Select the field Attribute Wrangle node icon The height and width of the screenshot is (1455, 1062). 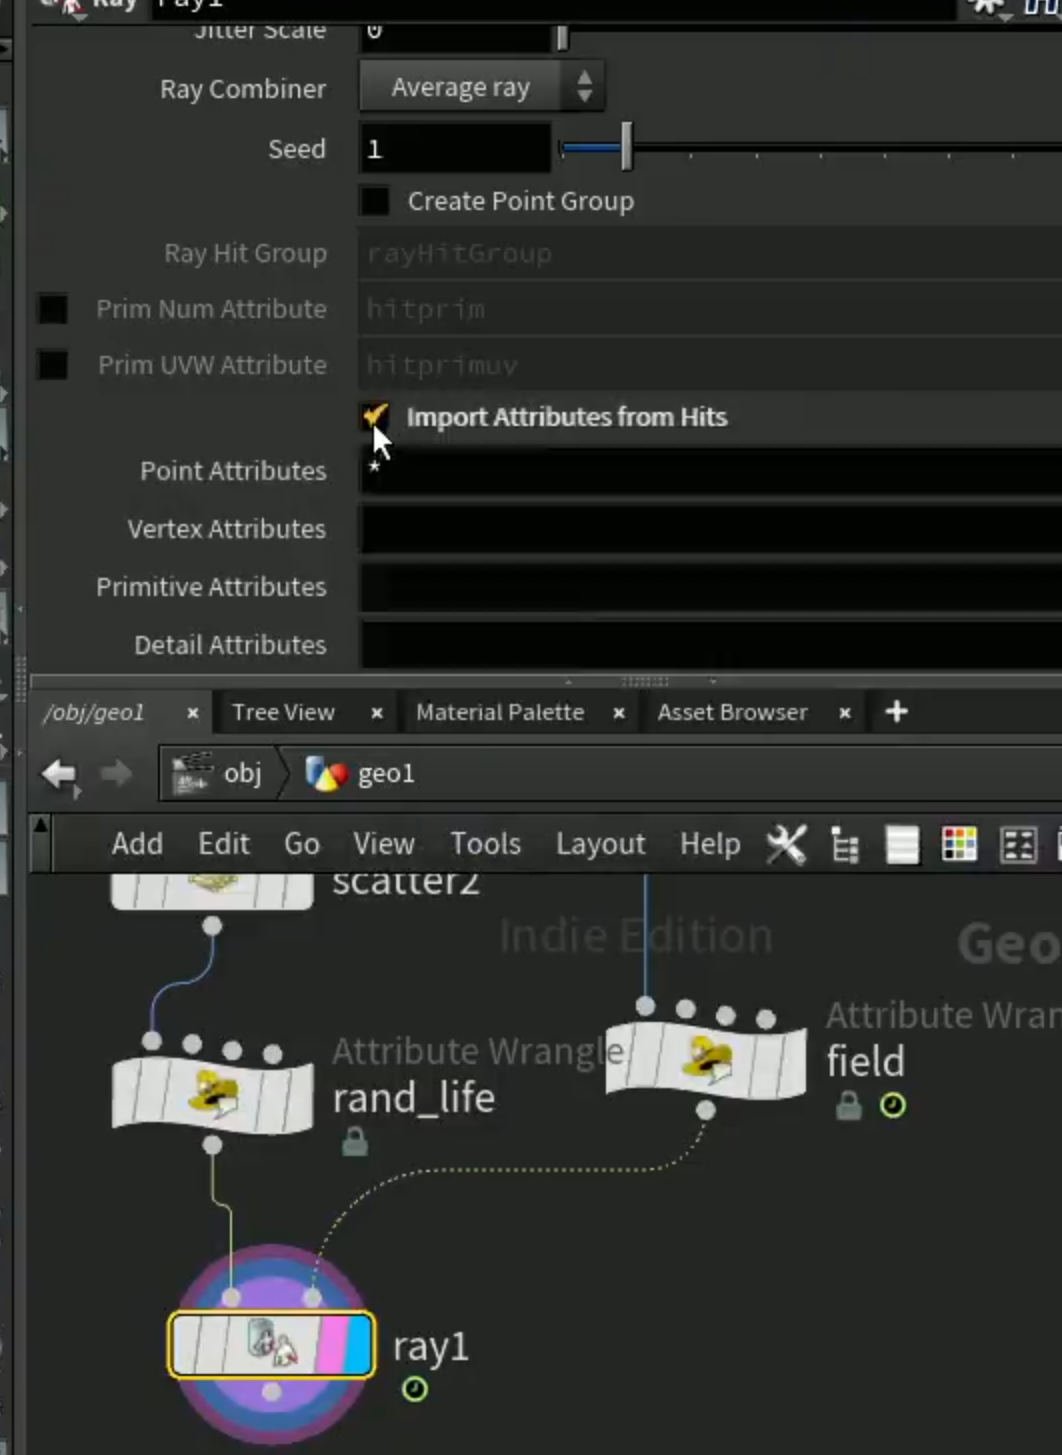tap(706, 1060)
